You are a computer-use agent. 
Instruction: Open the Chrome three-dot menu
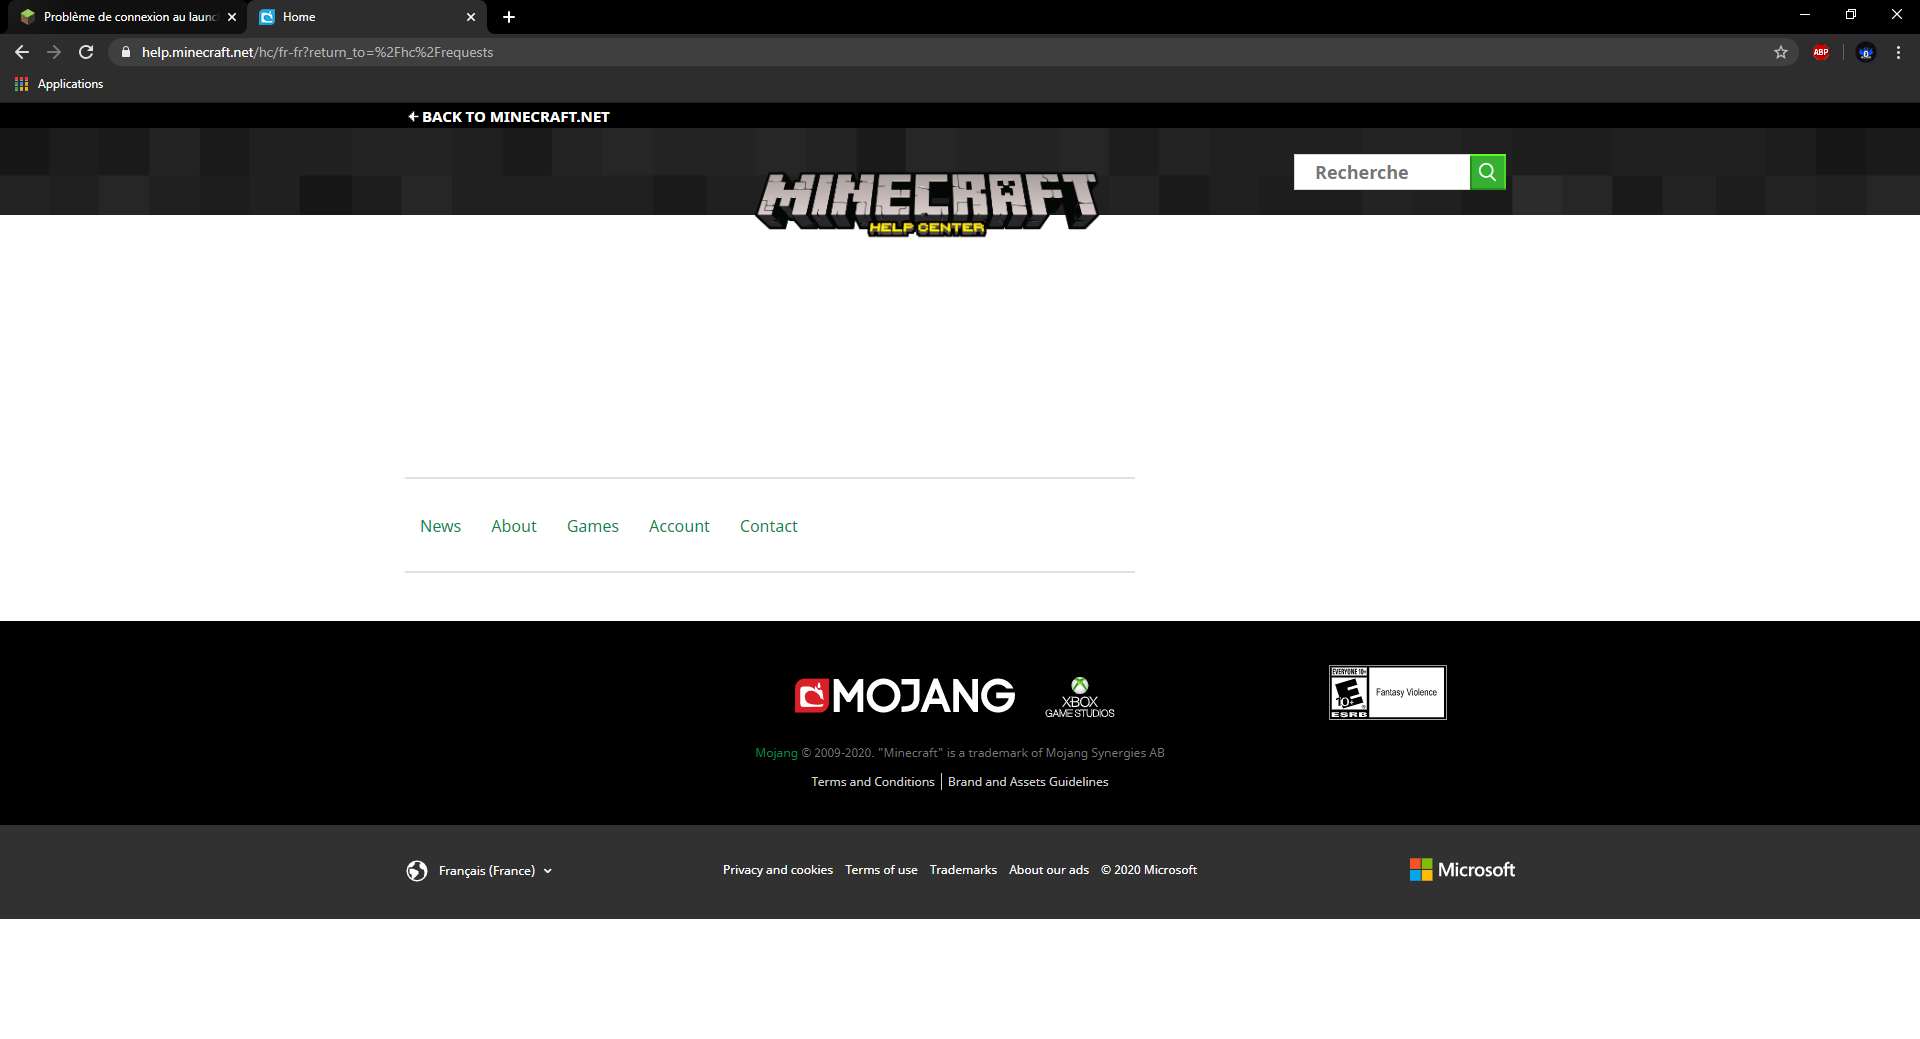1898,52
